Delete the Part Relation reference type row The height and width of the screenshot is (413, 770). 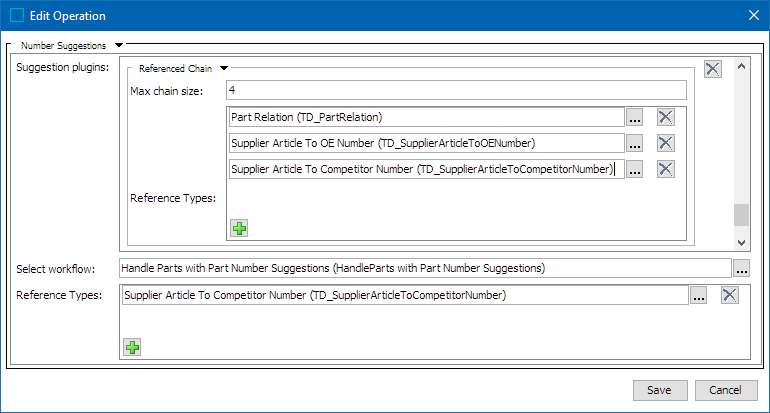(x=665, y=117)
